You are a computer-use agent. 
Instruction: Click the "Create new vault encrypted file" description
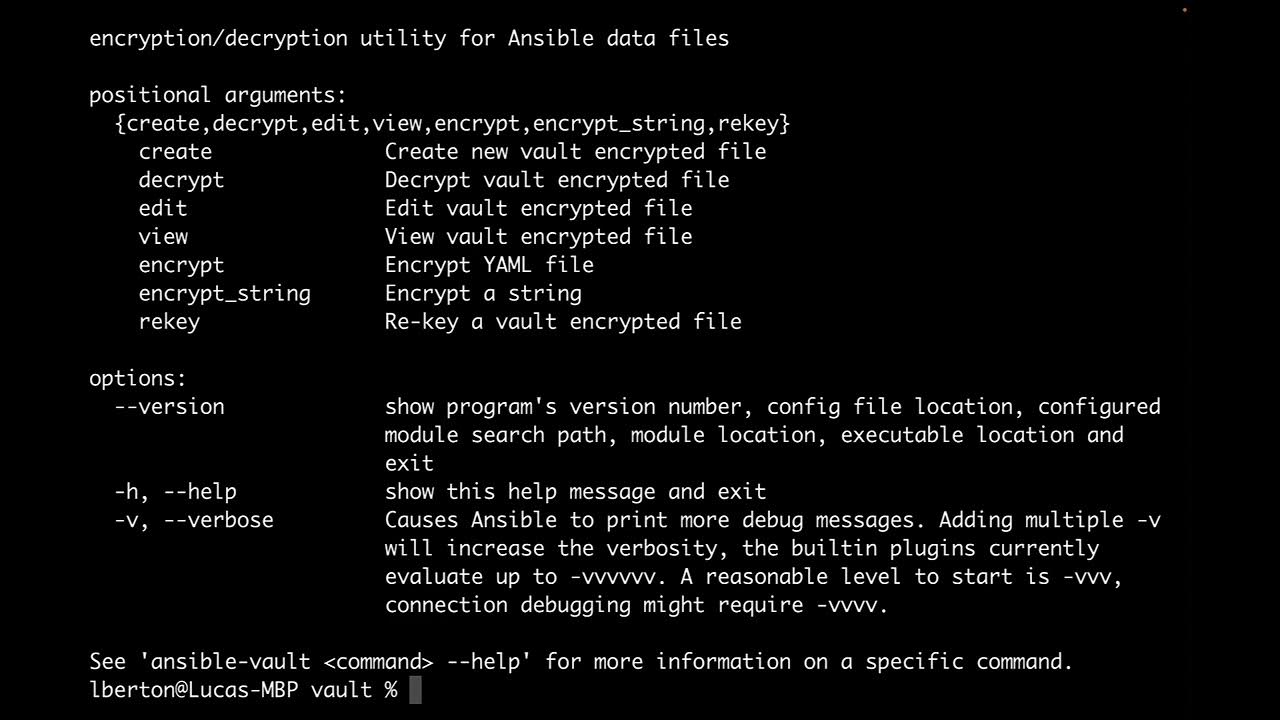point(575,152)
